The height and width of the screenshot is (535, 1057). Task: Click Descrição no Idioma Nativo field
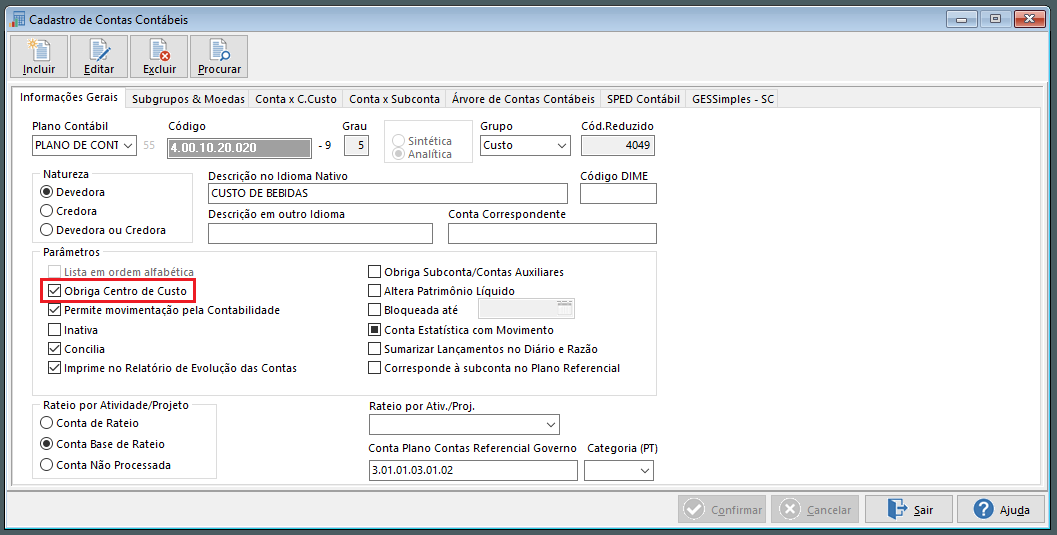[388, 193]
